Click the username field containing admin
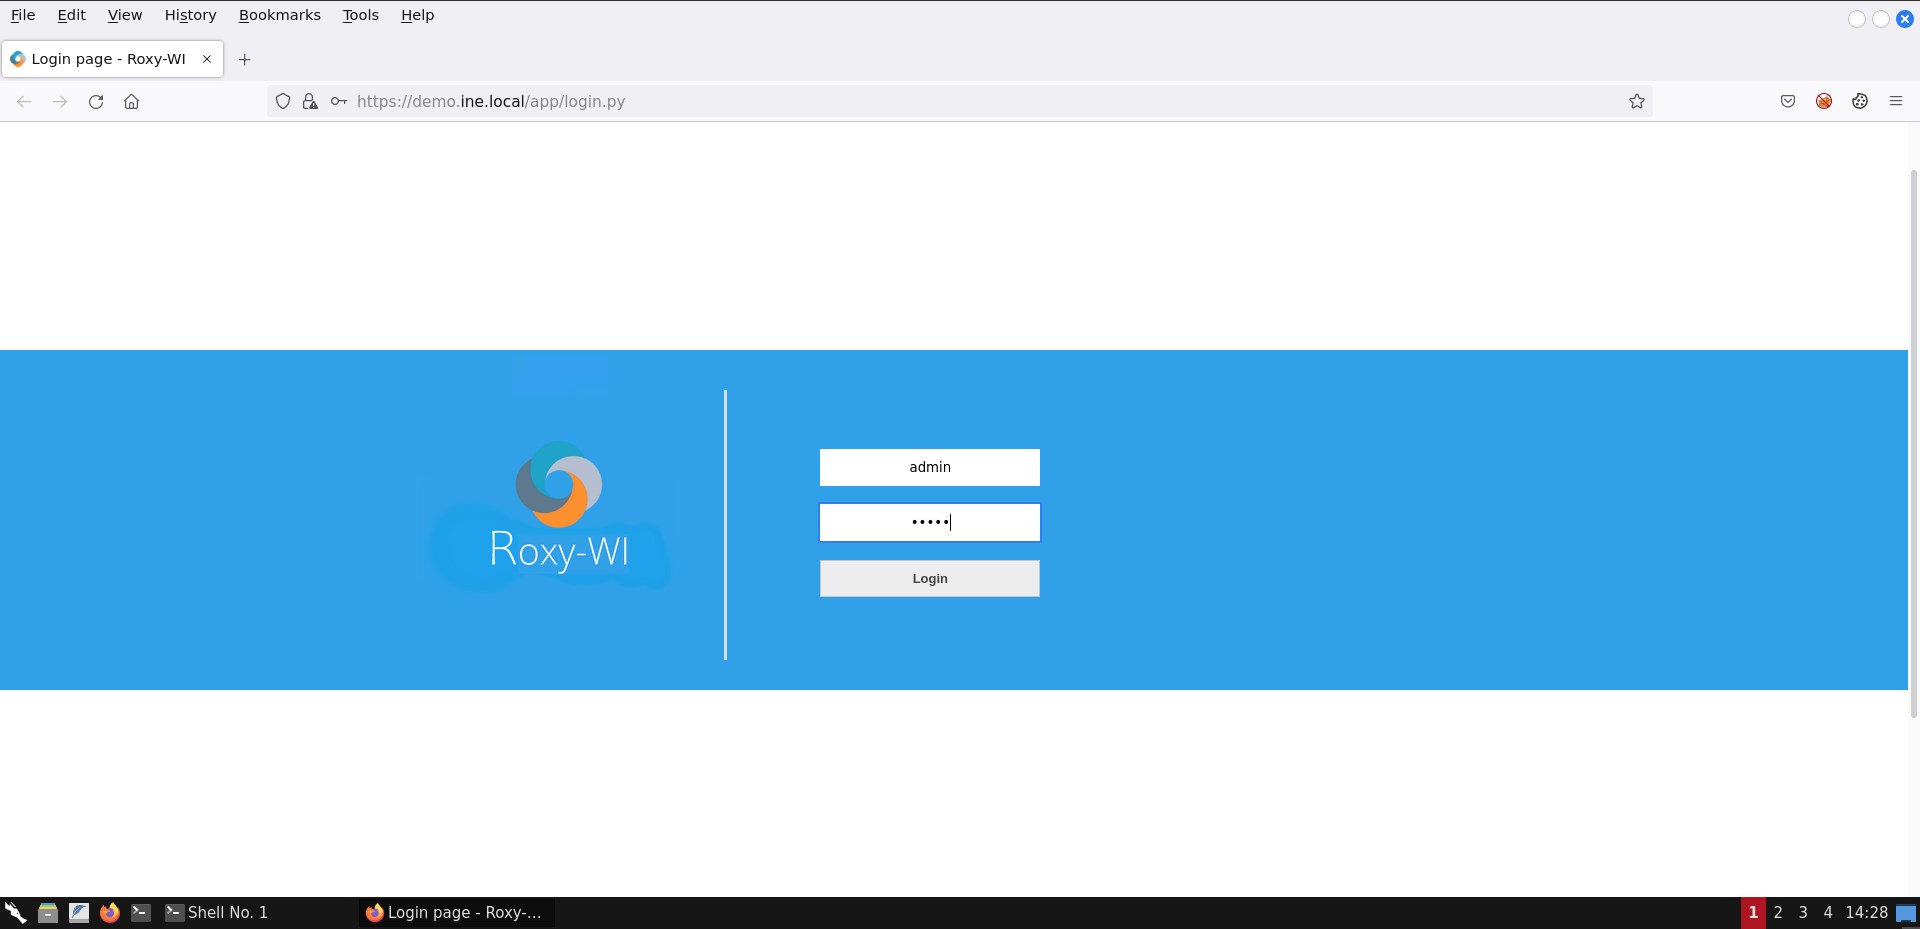 (929, 467)
